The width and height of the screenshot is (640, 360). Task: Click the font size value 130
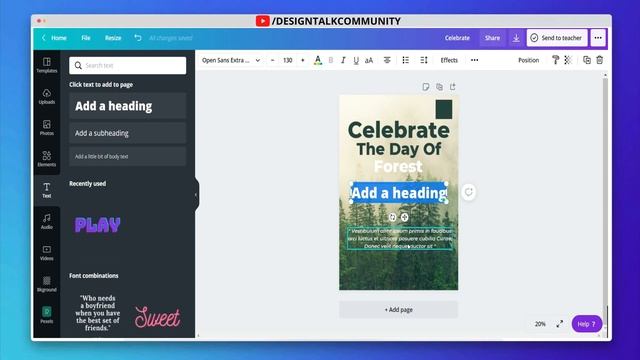(x=287, y=60)
